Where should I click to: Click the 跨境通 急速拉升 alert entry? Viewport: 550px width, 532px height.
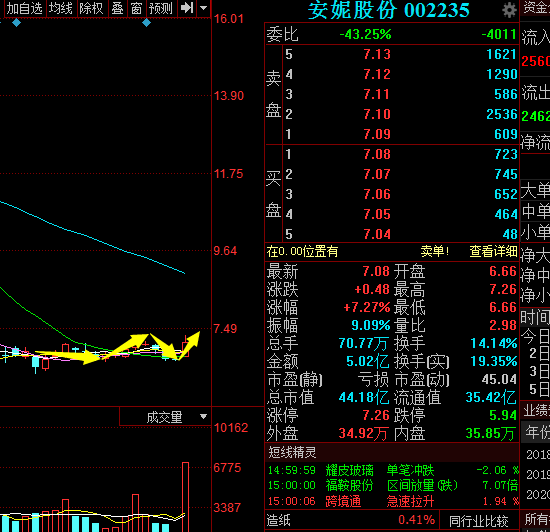[393, 501]
